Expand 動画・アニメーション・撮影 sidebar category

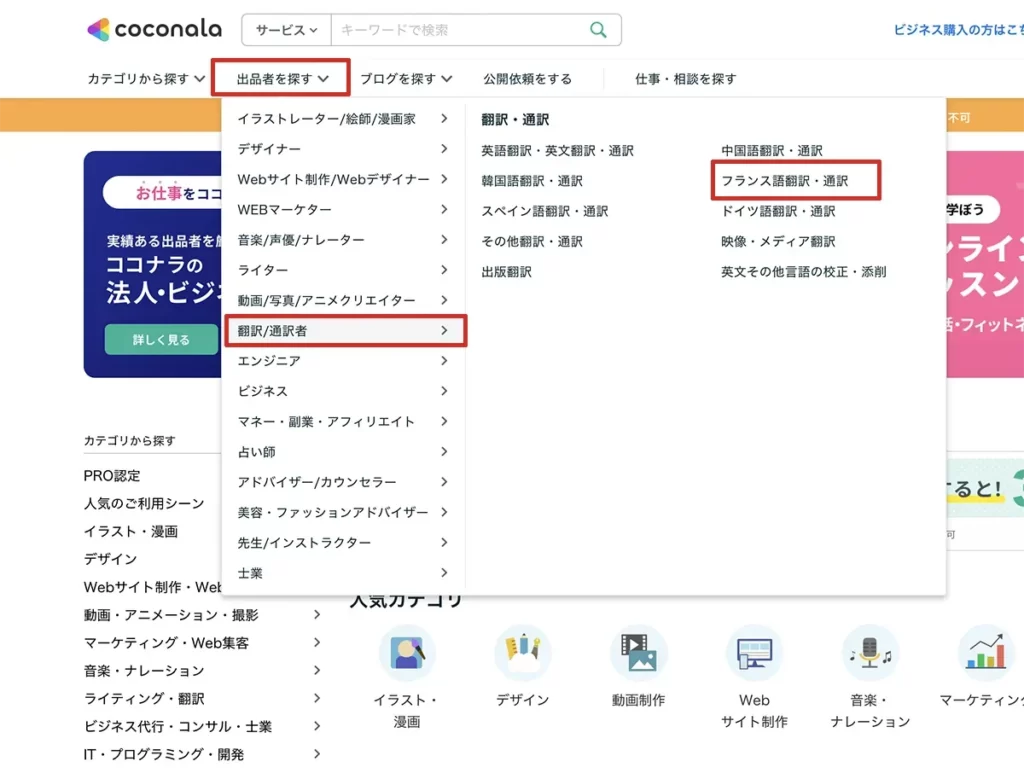click(202, 615)
